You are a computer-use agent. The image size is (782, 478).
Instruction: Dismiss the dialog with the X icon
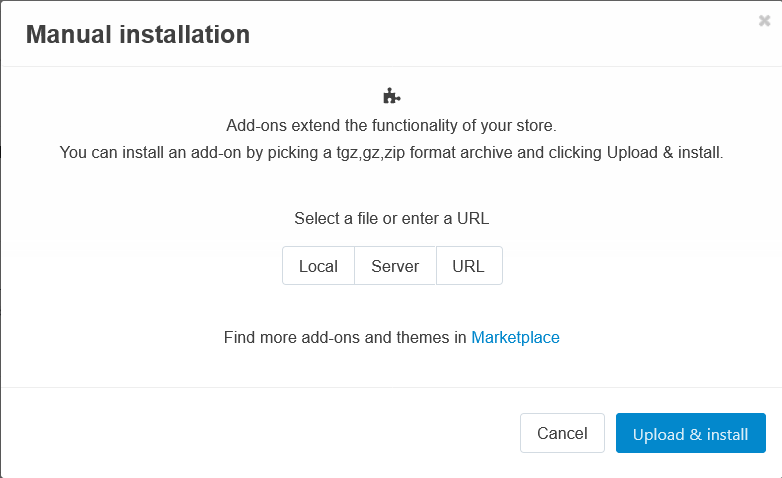click(x=765, y=21)
